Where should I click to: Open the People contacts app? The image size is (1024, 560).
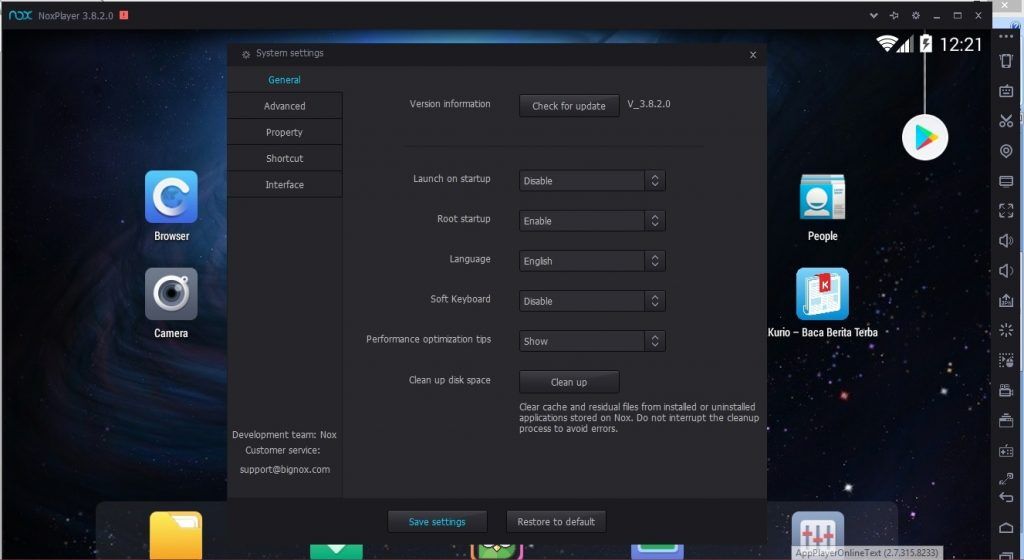822,197
